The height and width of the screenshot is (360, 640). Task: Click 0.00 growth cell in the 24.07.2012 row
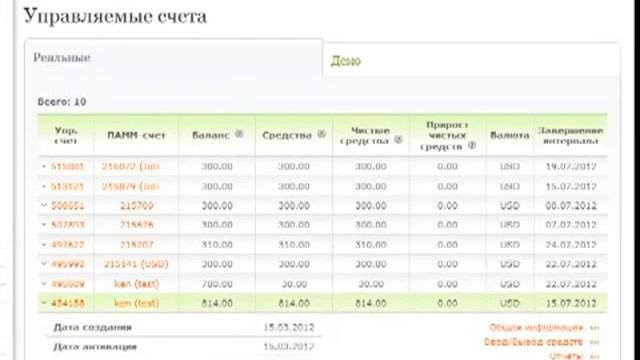point(447,245)
